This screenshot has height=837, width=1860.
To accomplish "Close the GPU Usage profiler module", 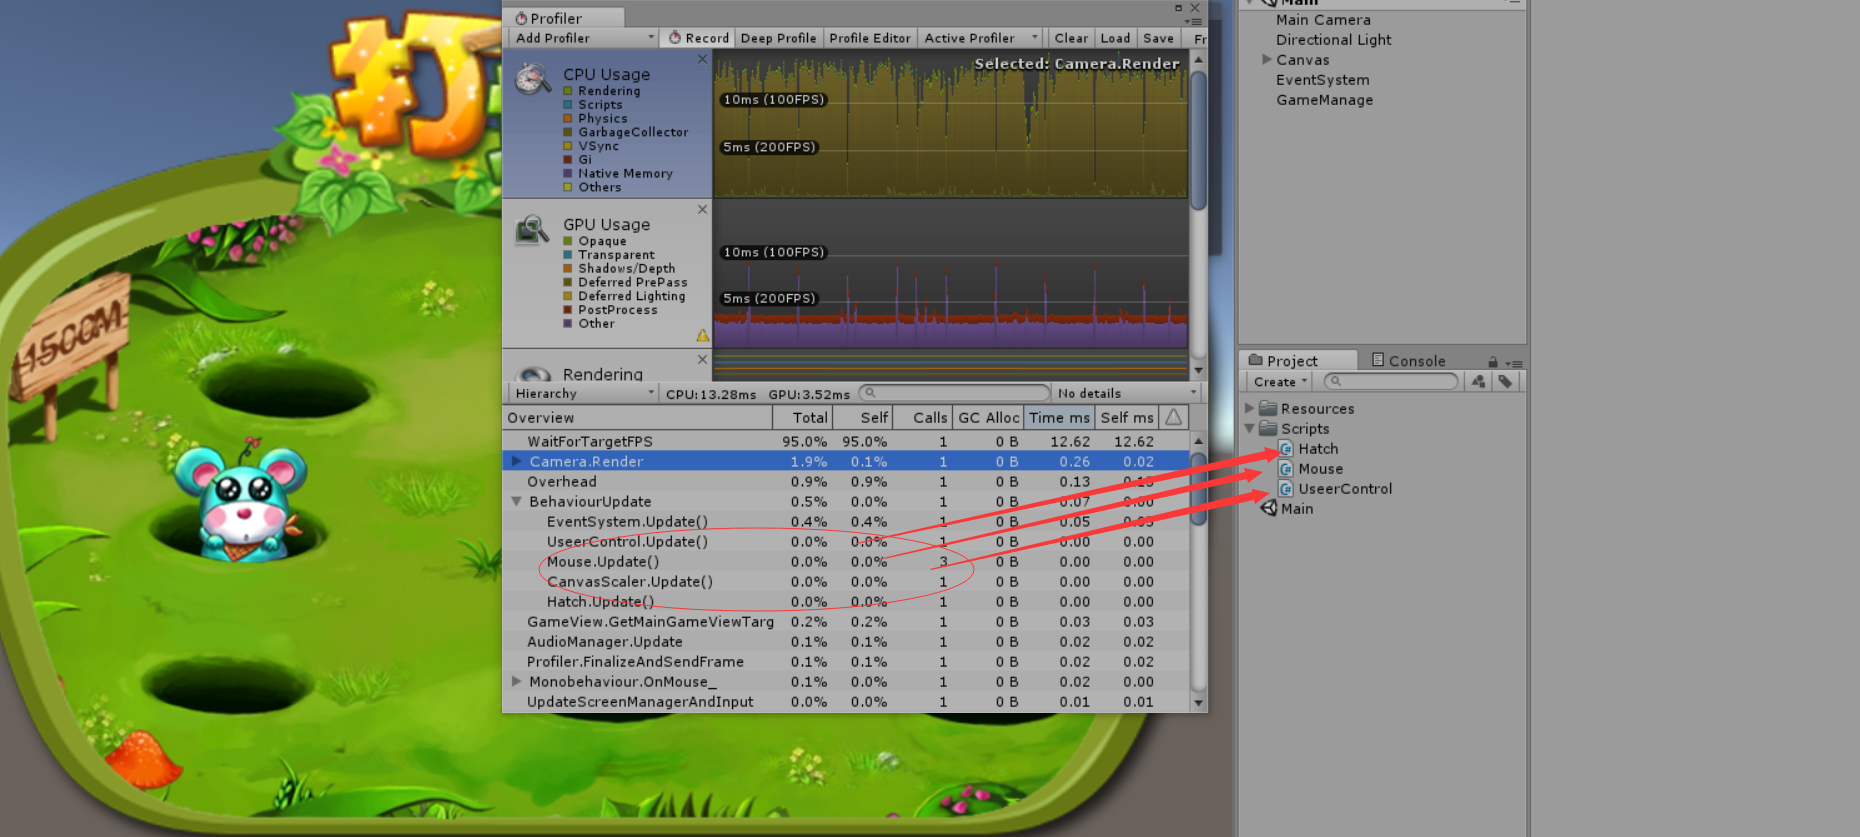I will point(702,209).
